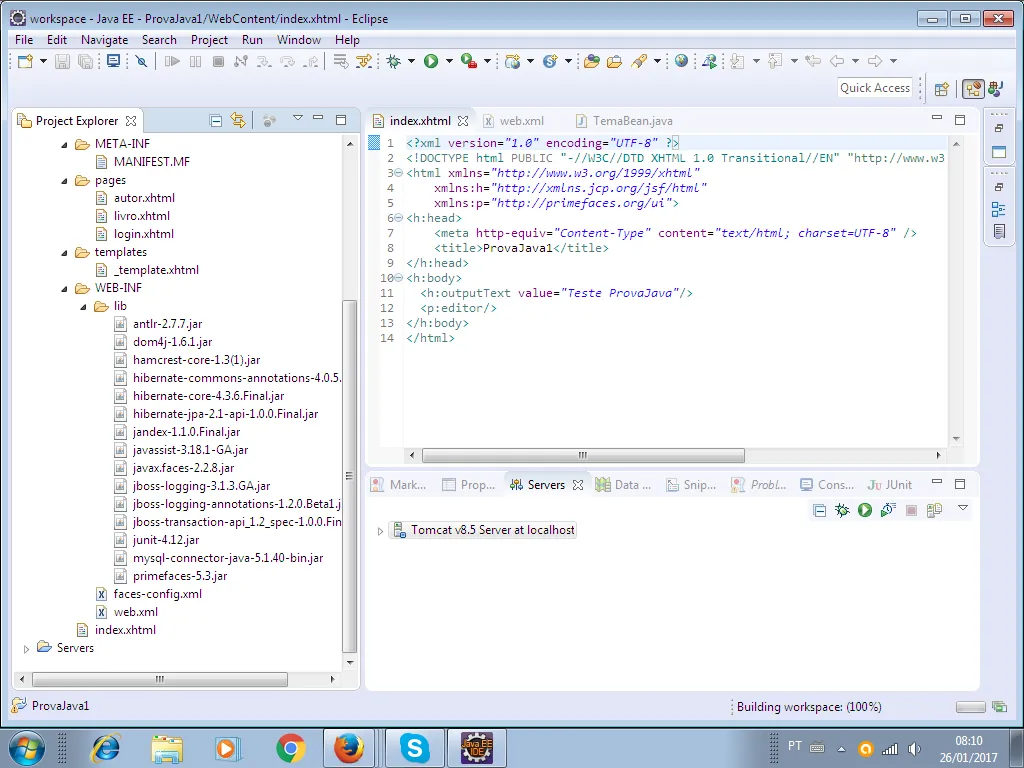Expand the Servers project folder

pyautogui.click(x=27, y=649)
